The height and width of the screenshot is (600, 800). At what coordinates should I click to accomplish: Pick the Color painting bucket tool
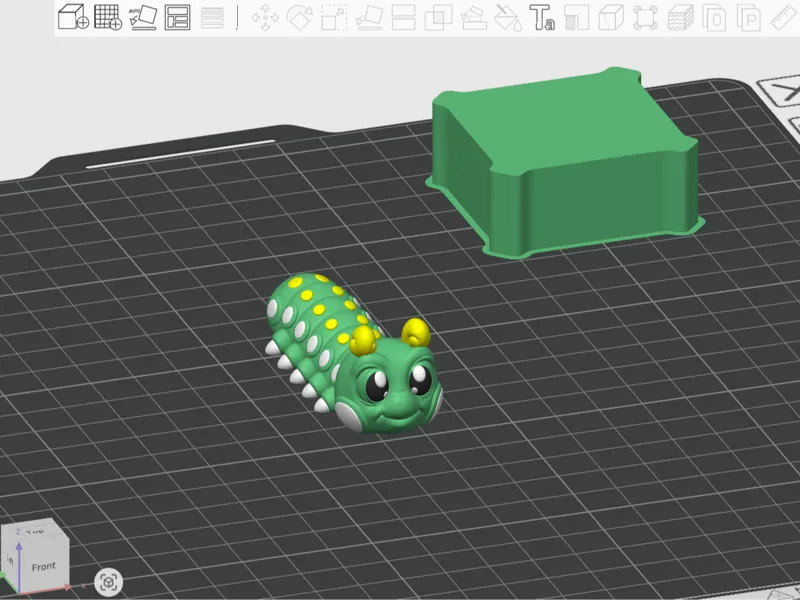(508, 18)
